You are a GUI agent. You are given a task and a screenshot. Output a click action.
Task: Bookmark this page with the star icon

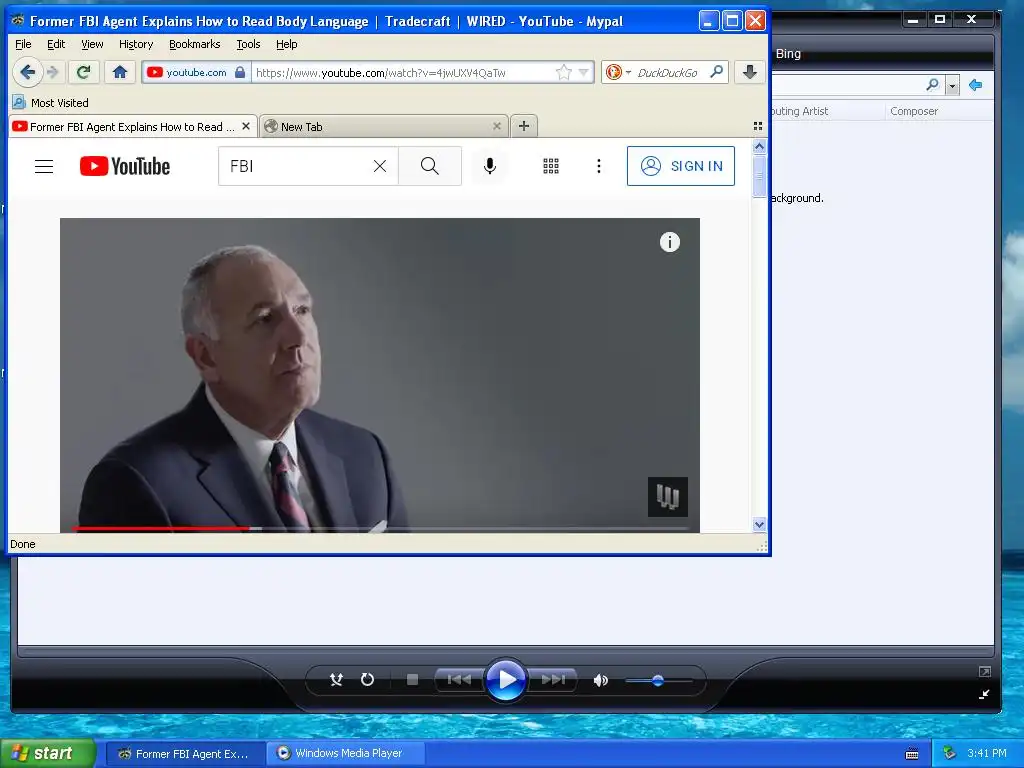click(x=563, y=72)
